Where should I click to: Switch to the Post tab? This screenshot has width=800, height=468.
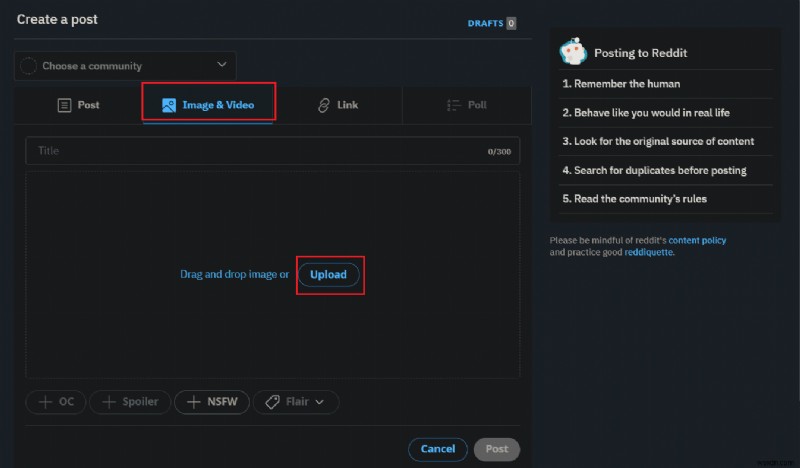(78, 105)
